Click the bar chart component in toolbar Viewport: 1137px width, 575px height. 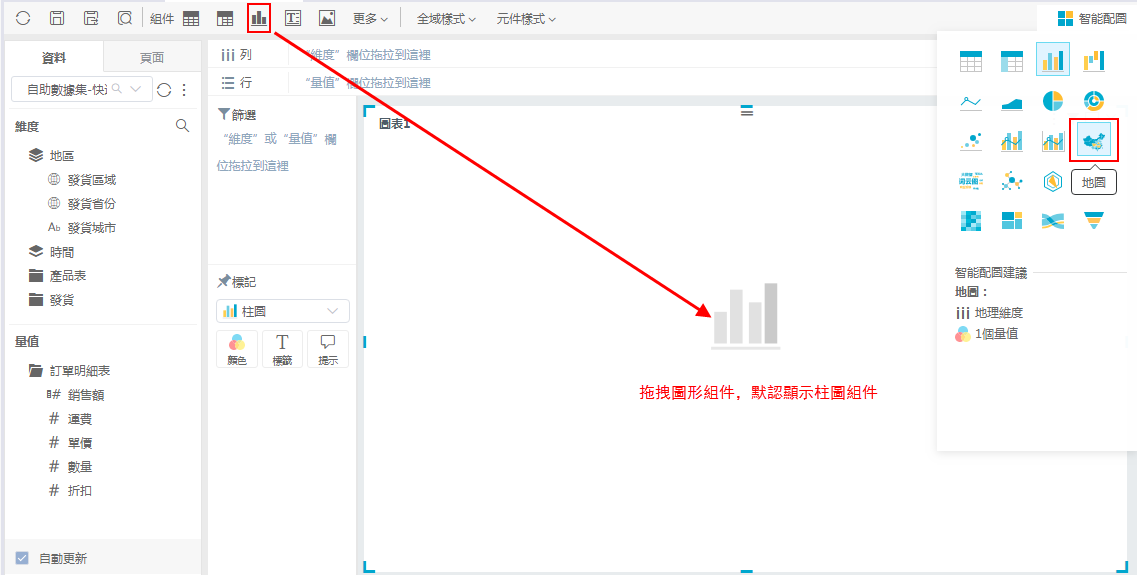coord(259,18)
